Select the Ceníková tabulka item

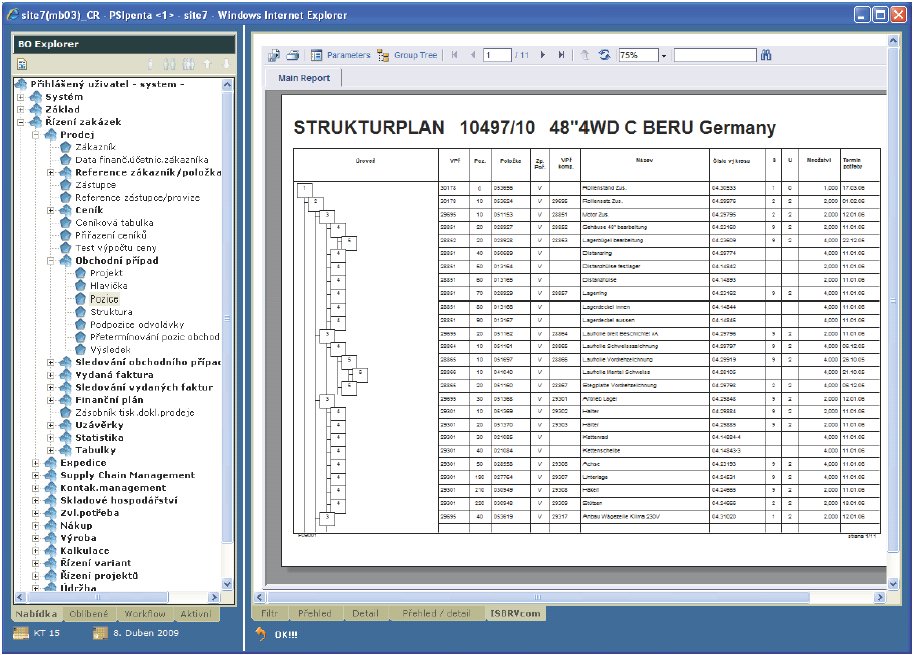click(x=114, y=223)
